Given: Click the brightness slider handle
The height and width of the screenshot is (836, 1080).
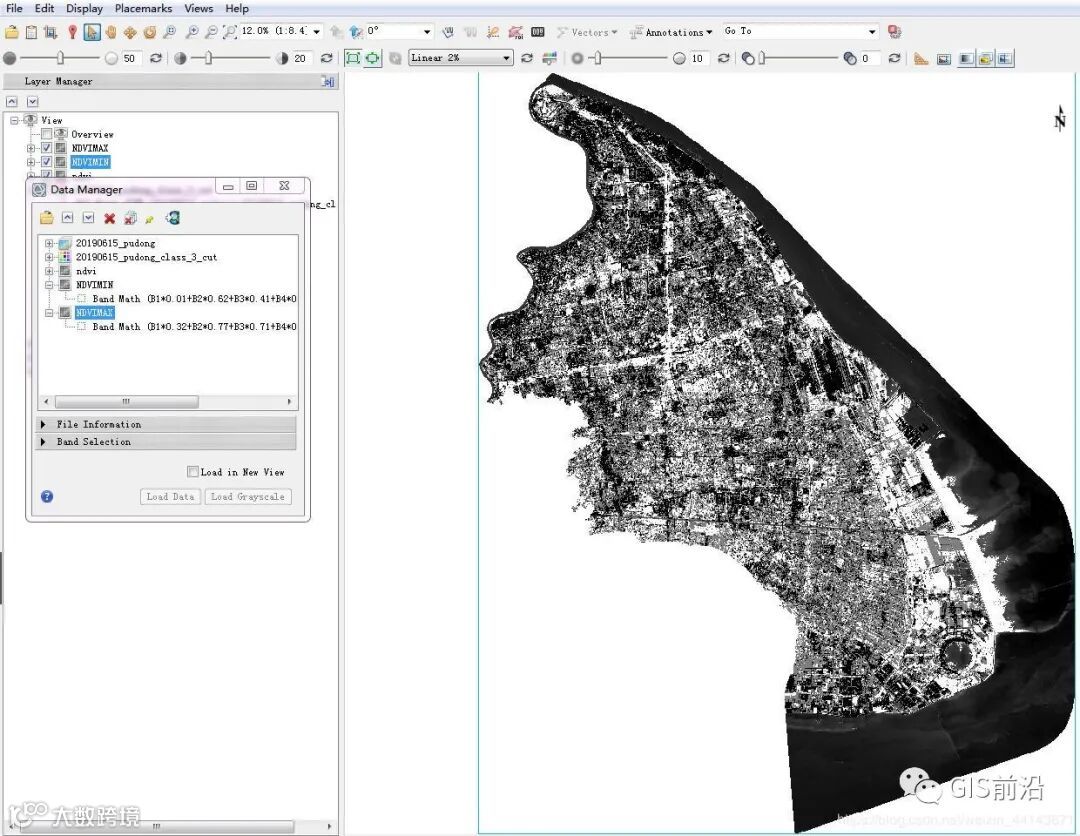Looking at the screenshot, I should coord(60,58).
